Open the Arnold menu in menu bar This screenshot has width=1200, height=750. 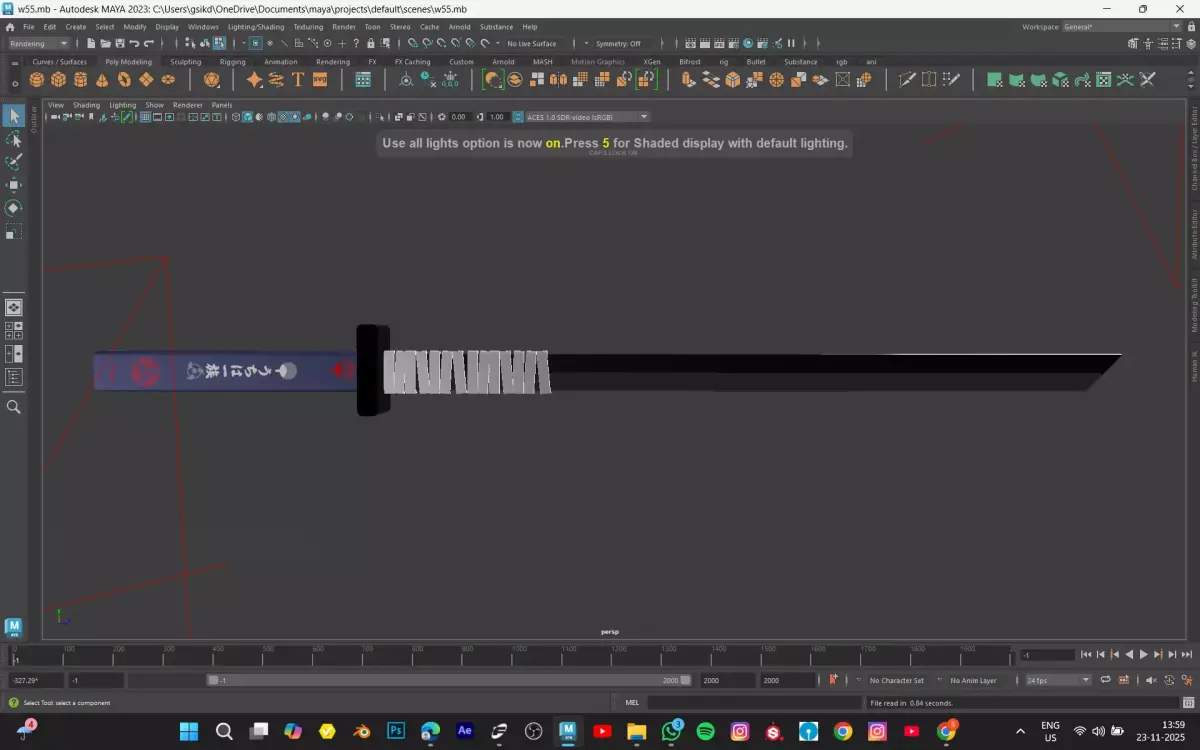click(459, 27)
